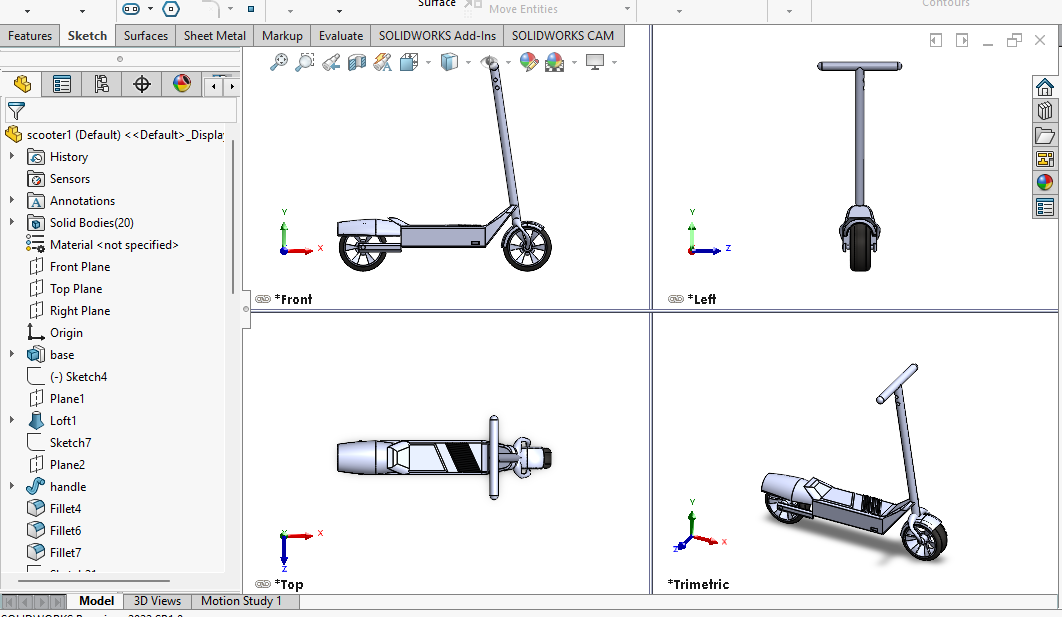This screenshot has width=1062, height=617.
Task: Expand the base feature node
Action: (x=12, y=354)
